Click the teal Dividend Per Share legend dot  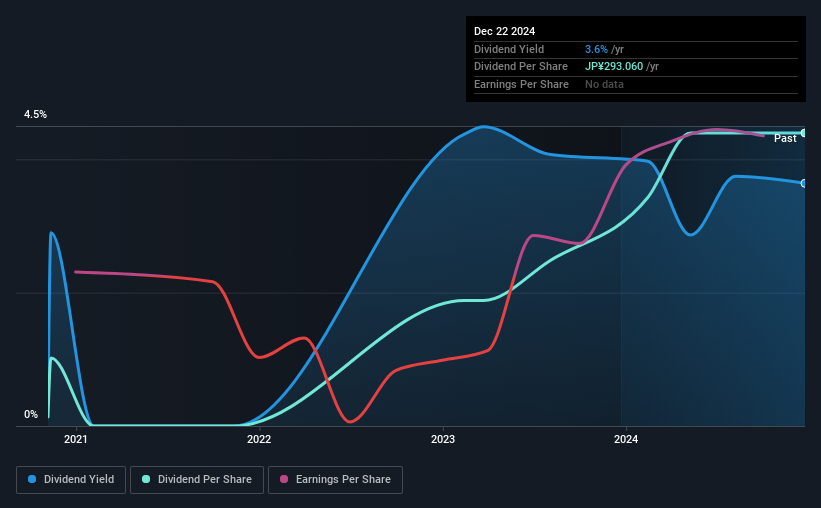pos(146,479)
